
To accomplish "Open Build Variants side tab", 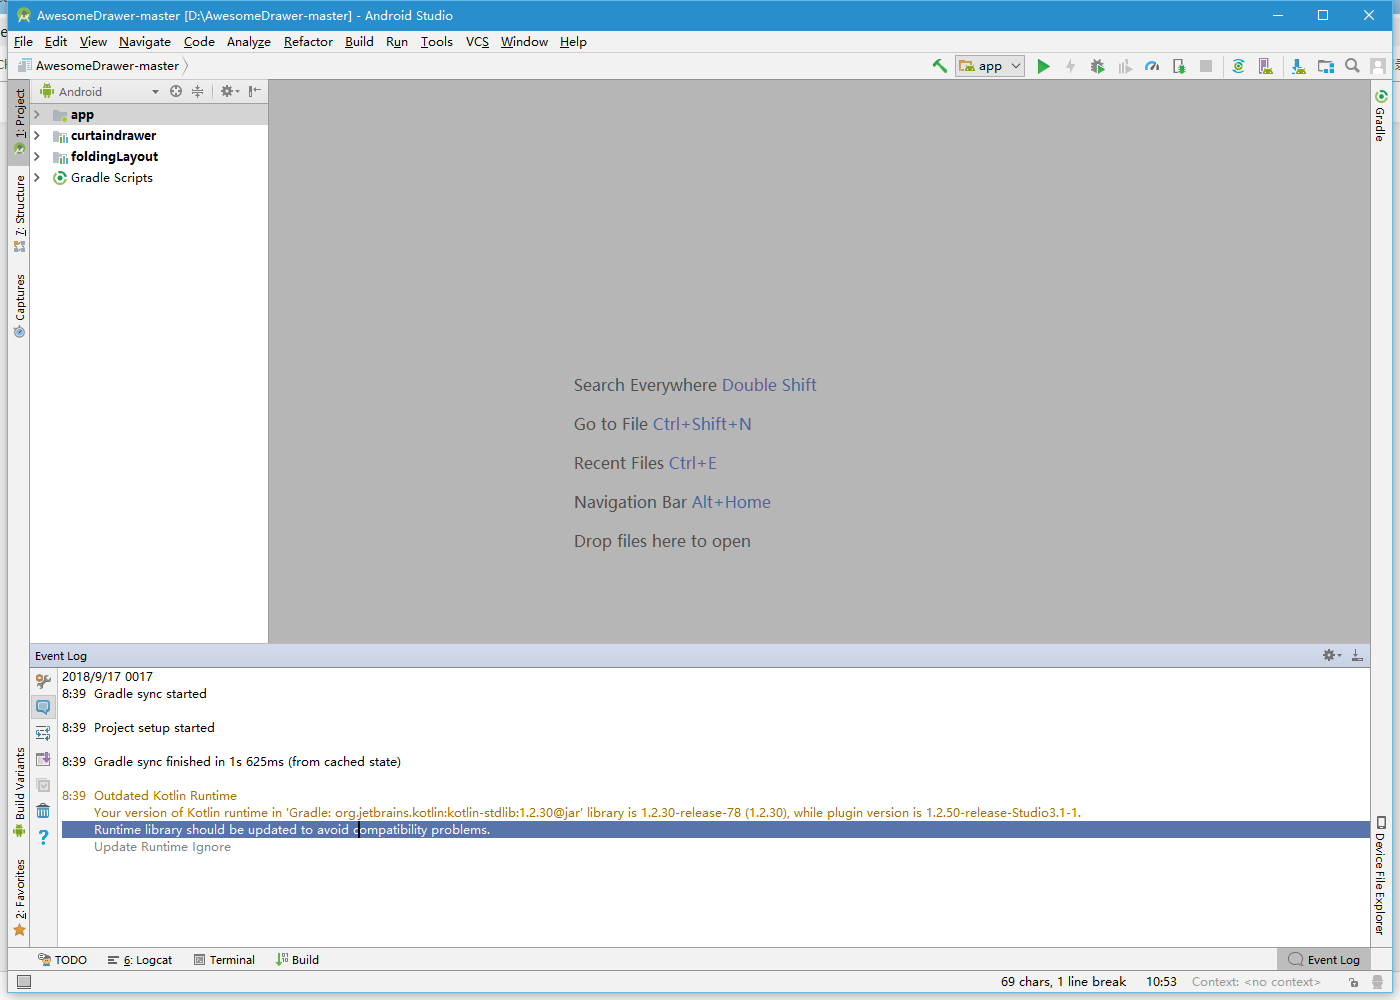I will pyautogui.click(x=19, y=792).
